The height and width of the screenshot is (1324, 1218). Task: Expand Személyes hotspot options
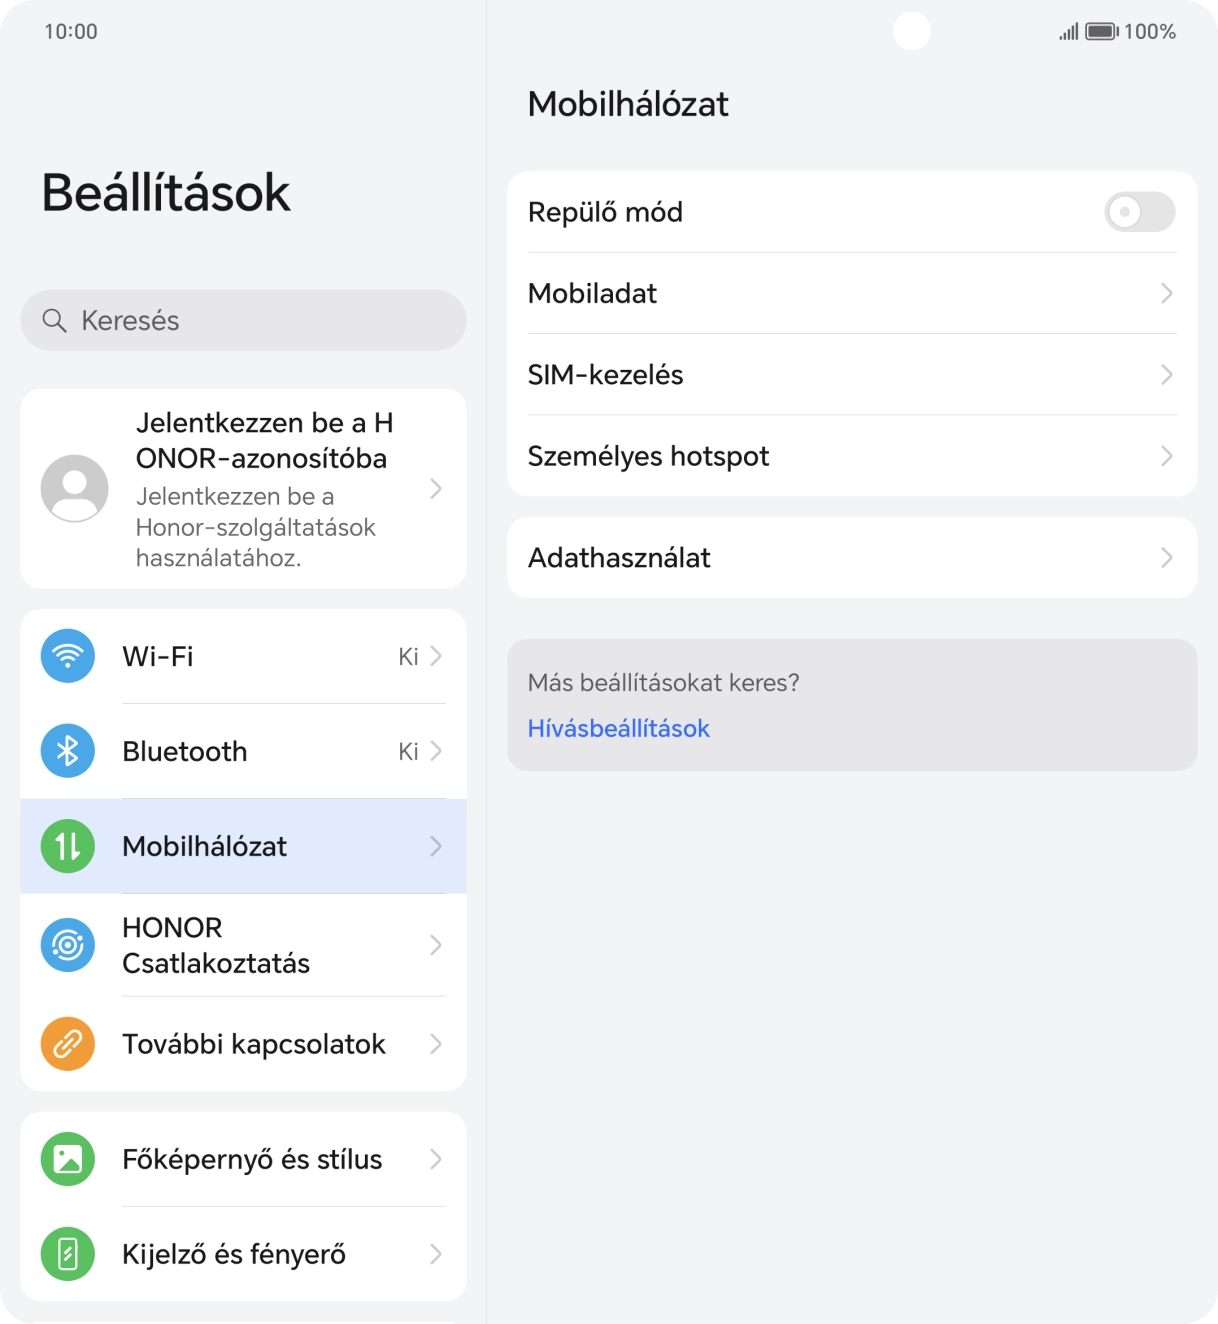[1166, 456]
